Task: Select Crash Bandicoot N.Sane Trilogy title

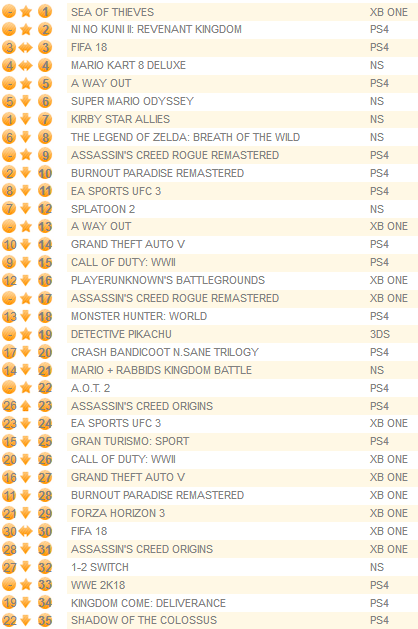Action: click(x=165, y=352)
